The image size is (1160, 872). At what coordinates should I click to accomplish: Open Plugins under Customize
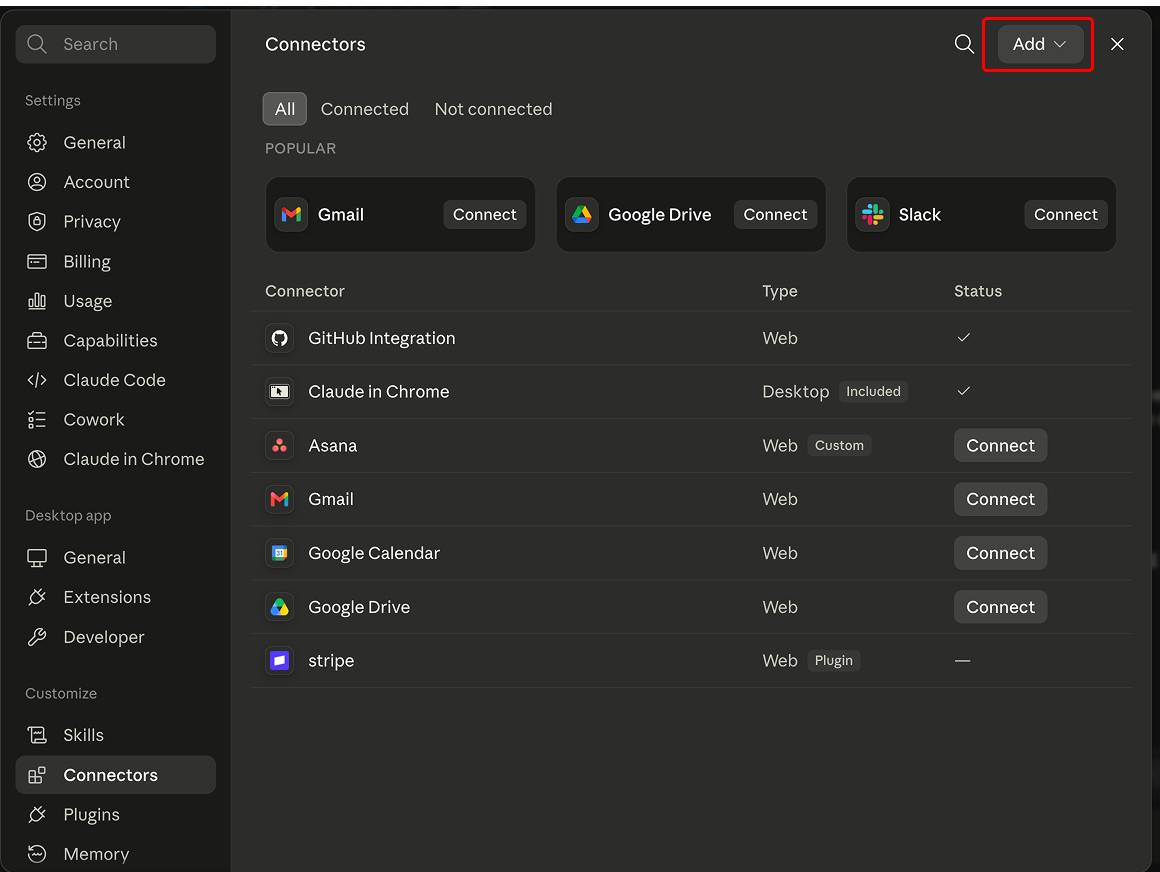(115, 814)
